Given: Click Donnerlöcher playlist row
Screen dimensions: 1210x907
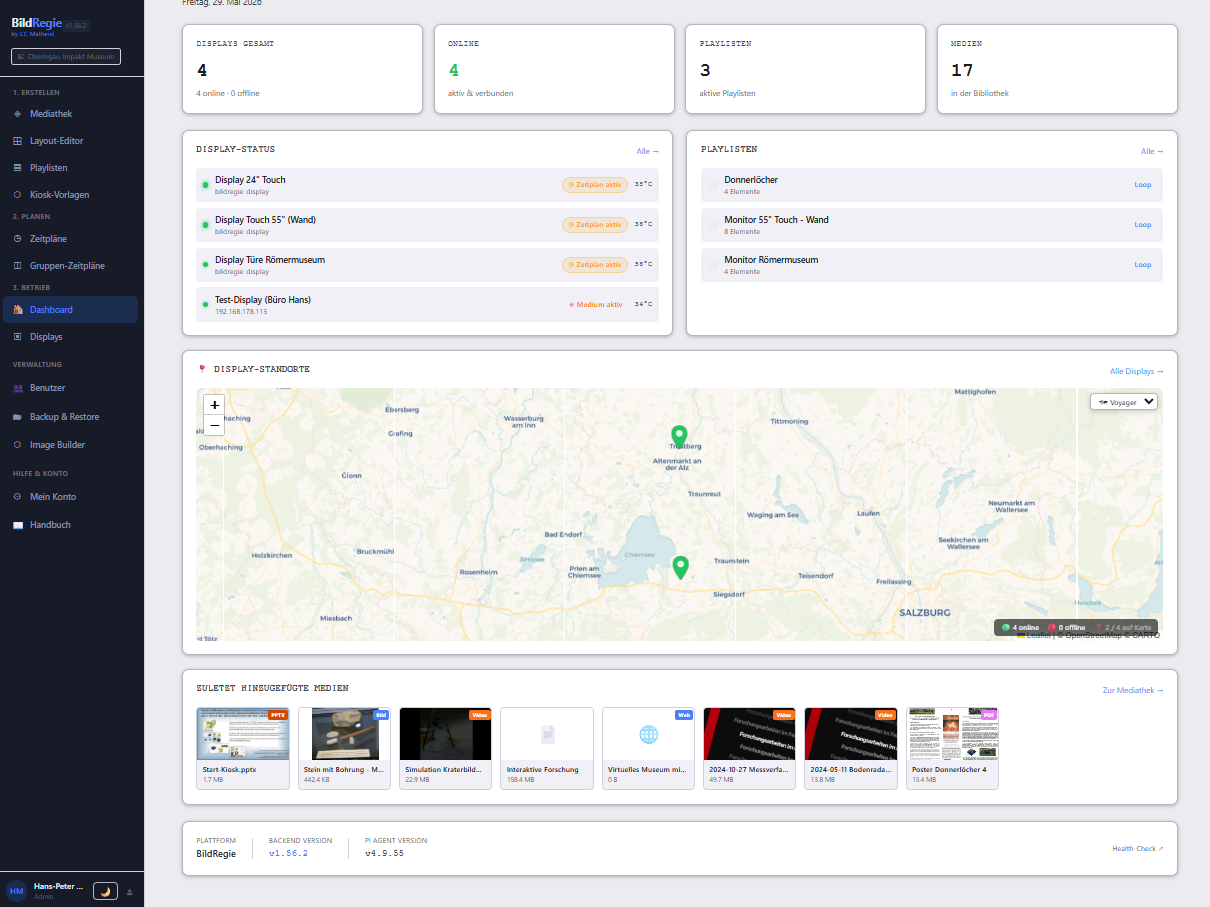Looking at the screenshot, I should point(932,185).
